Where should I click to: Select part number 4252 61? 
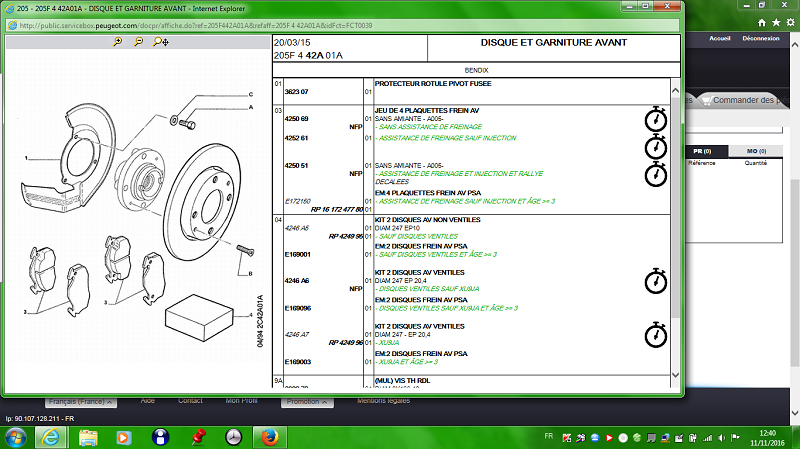(296, 138)
